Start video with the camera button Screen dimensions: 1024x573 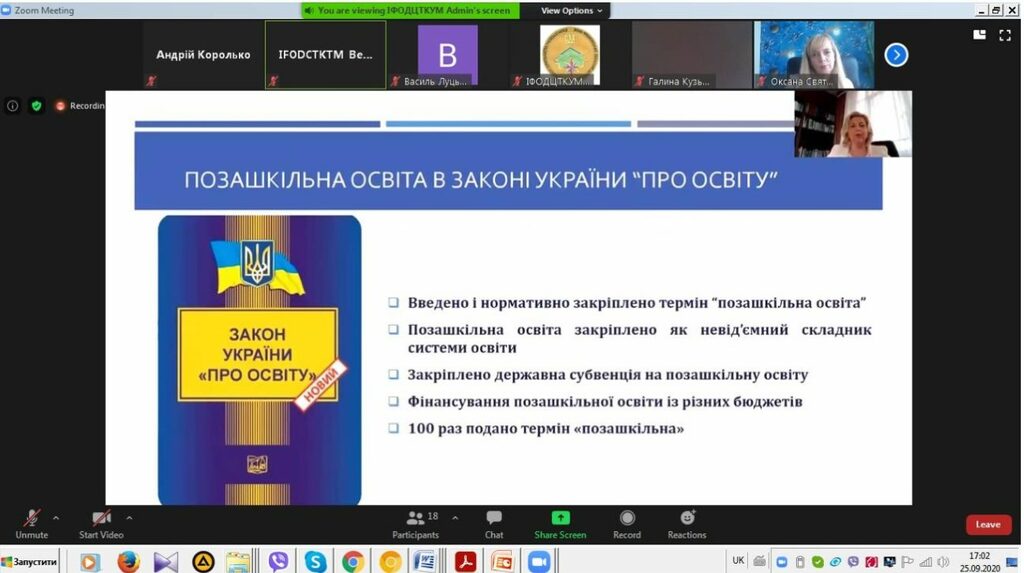point(101,519)
